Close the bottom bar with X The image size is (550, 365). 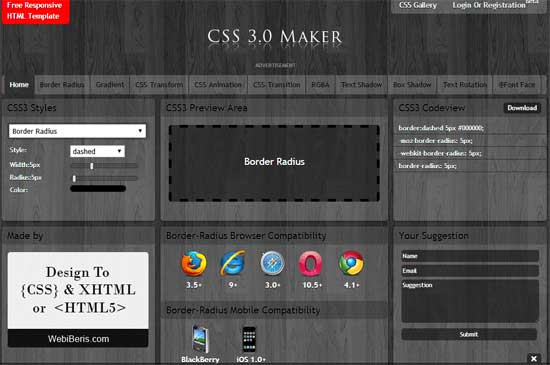pos(534,358)
